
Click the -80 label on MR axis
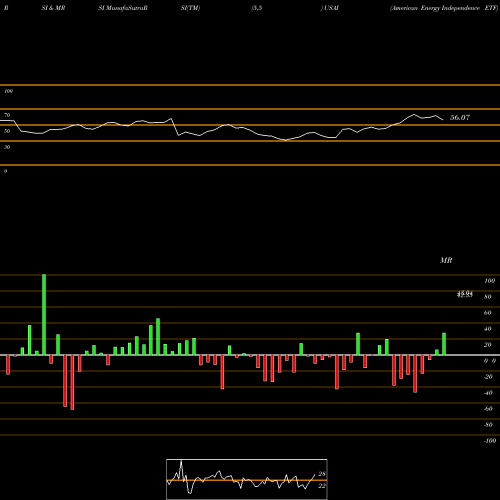488,425
